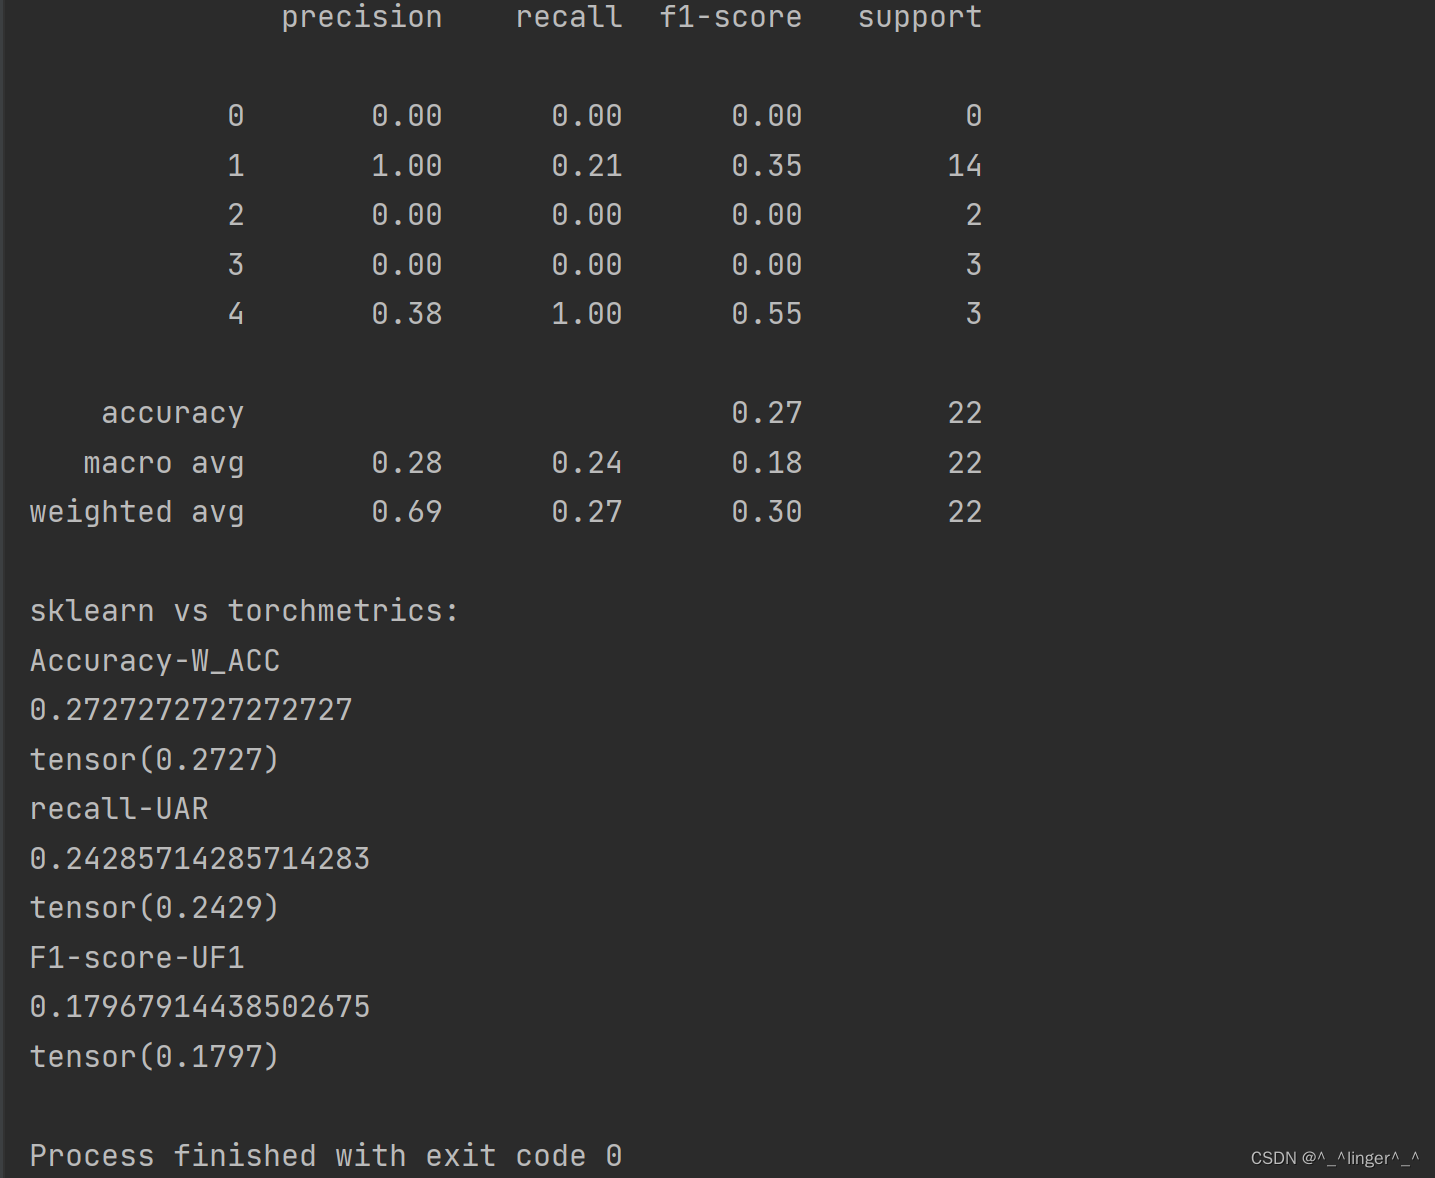This screenshot has width=1435, height=1178.
Task: Select recall value 0.21 for class 1
Action: [x=587, y=166]
